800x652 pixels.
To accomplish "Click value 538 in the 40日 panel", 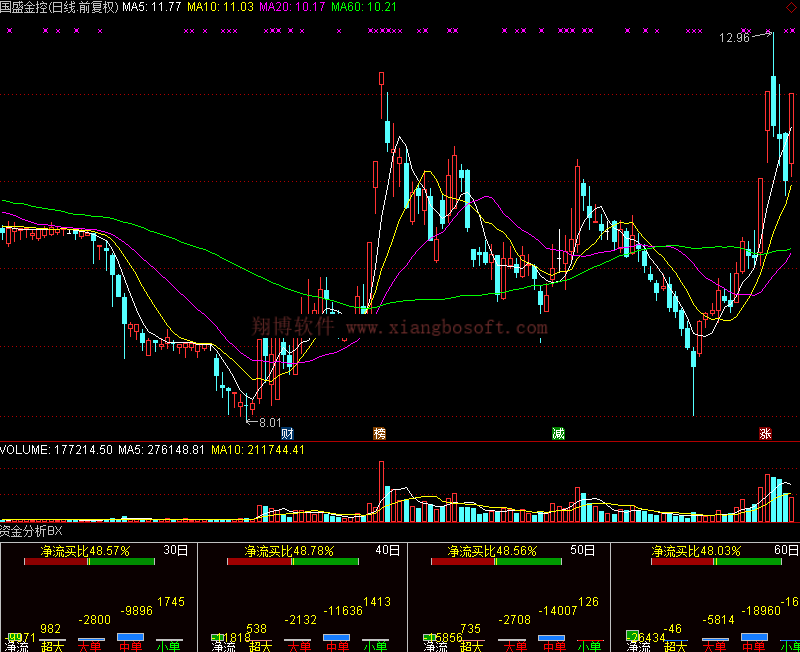I will [257, 629].
